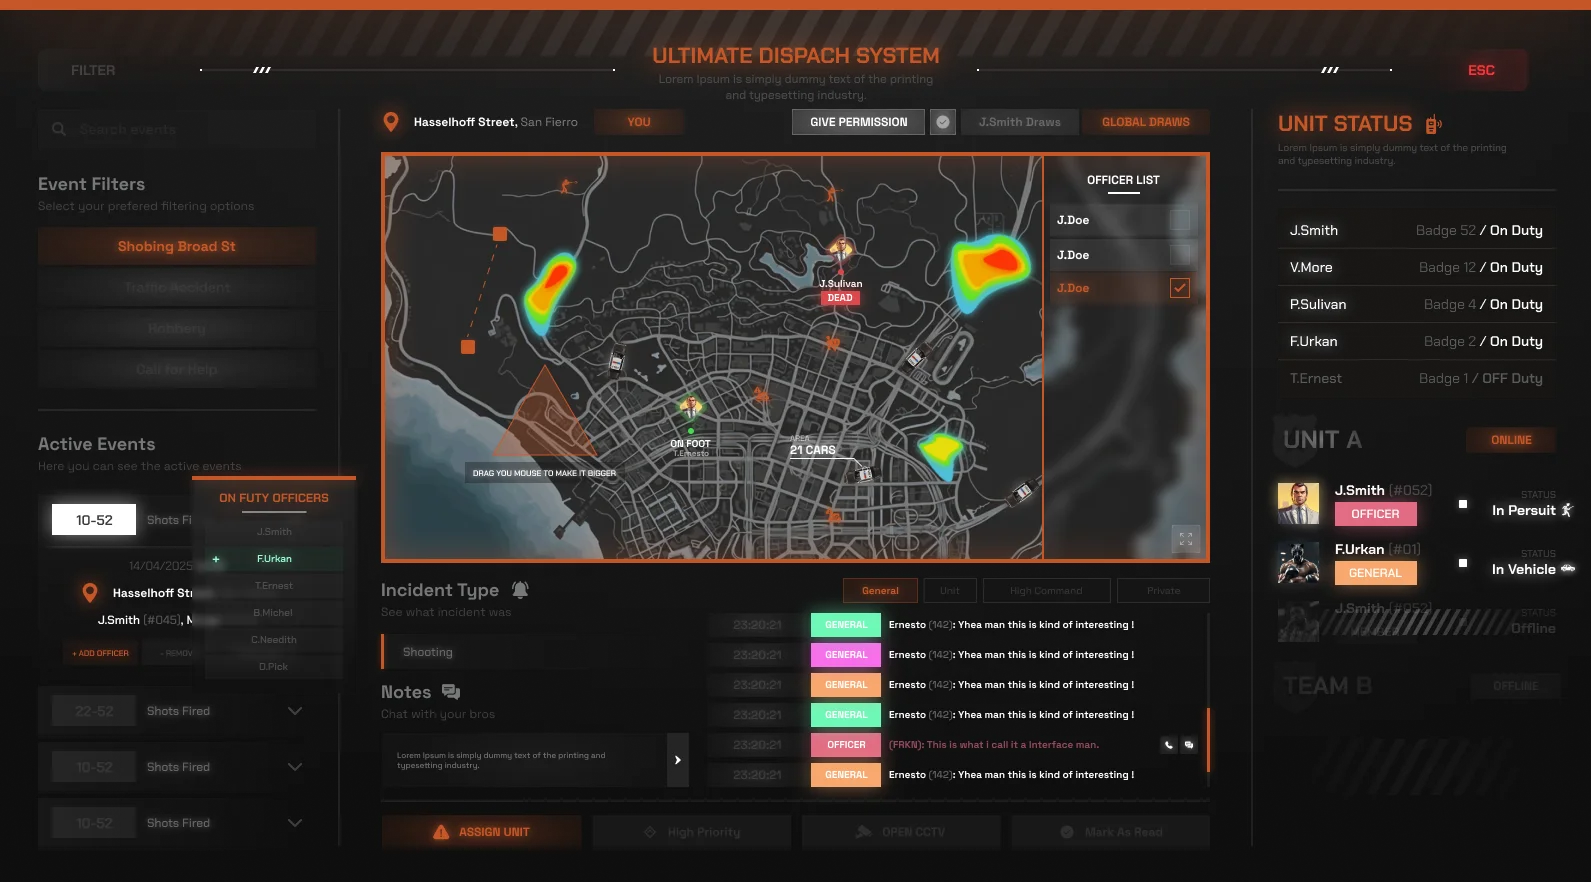The width and height of the screenshot is (1591, 882).
Task: Switch to the Unit chat tab
Action: tap(950, 591)
